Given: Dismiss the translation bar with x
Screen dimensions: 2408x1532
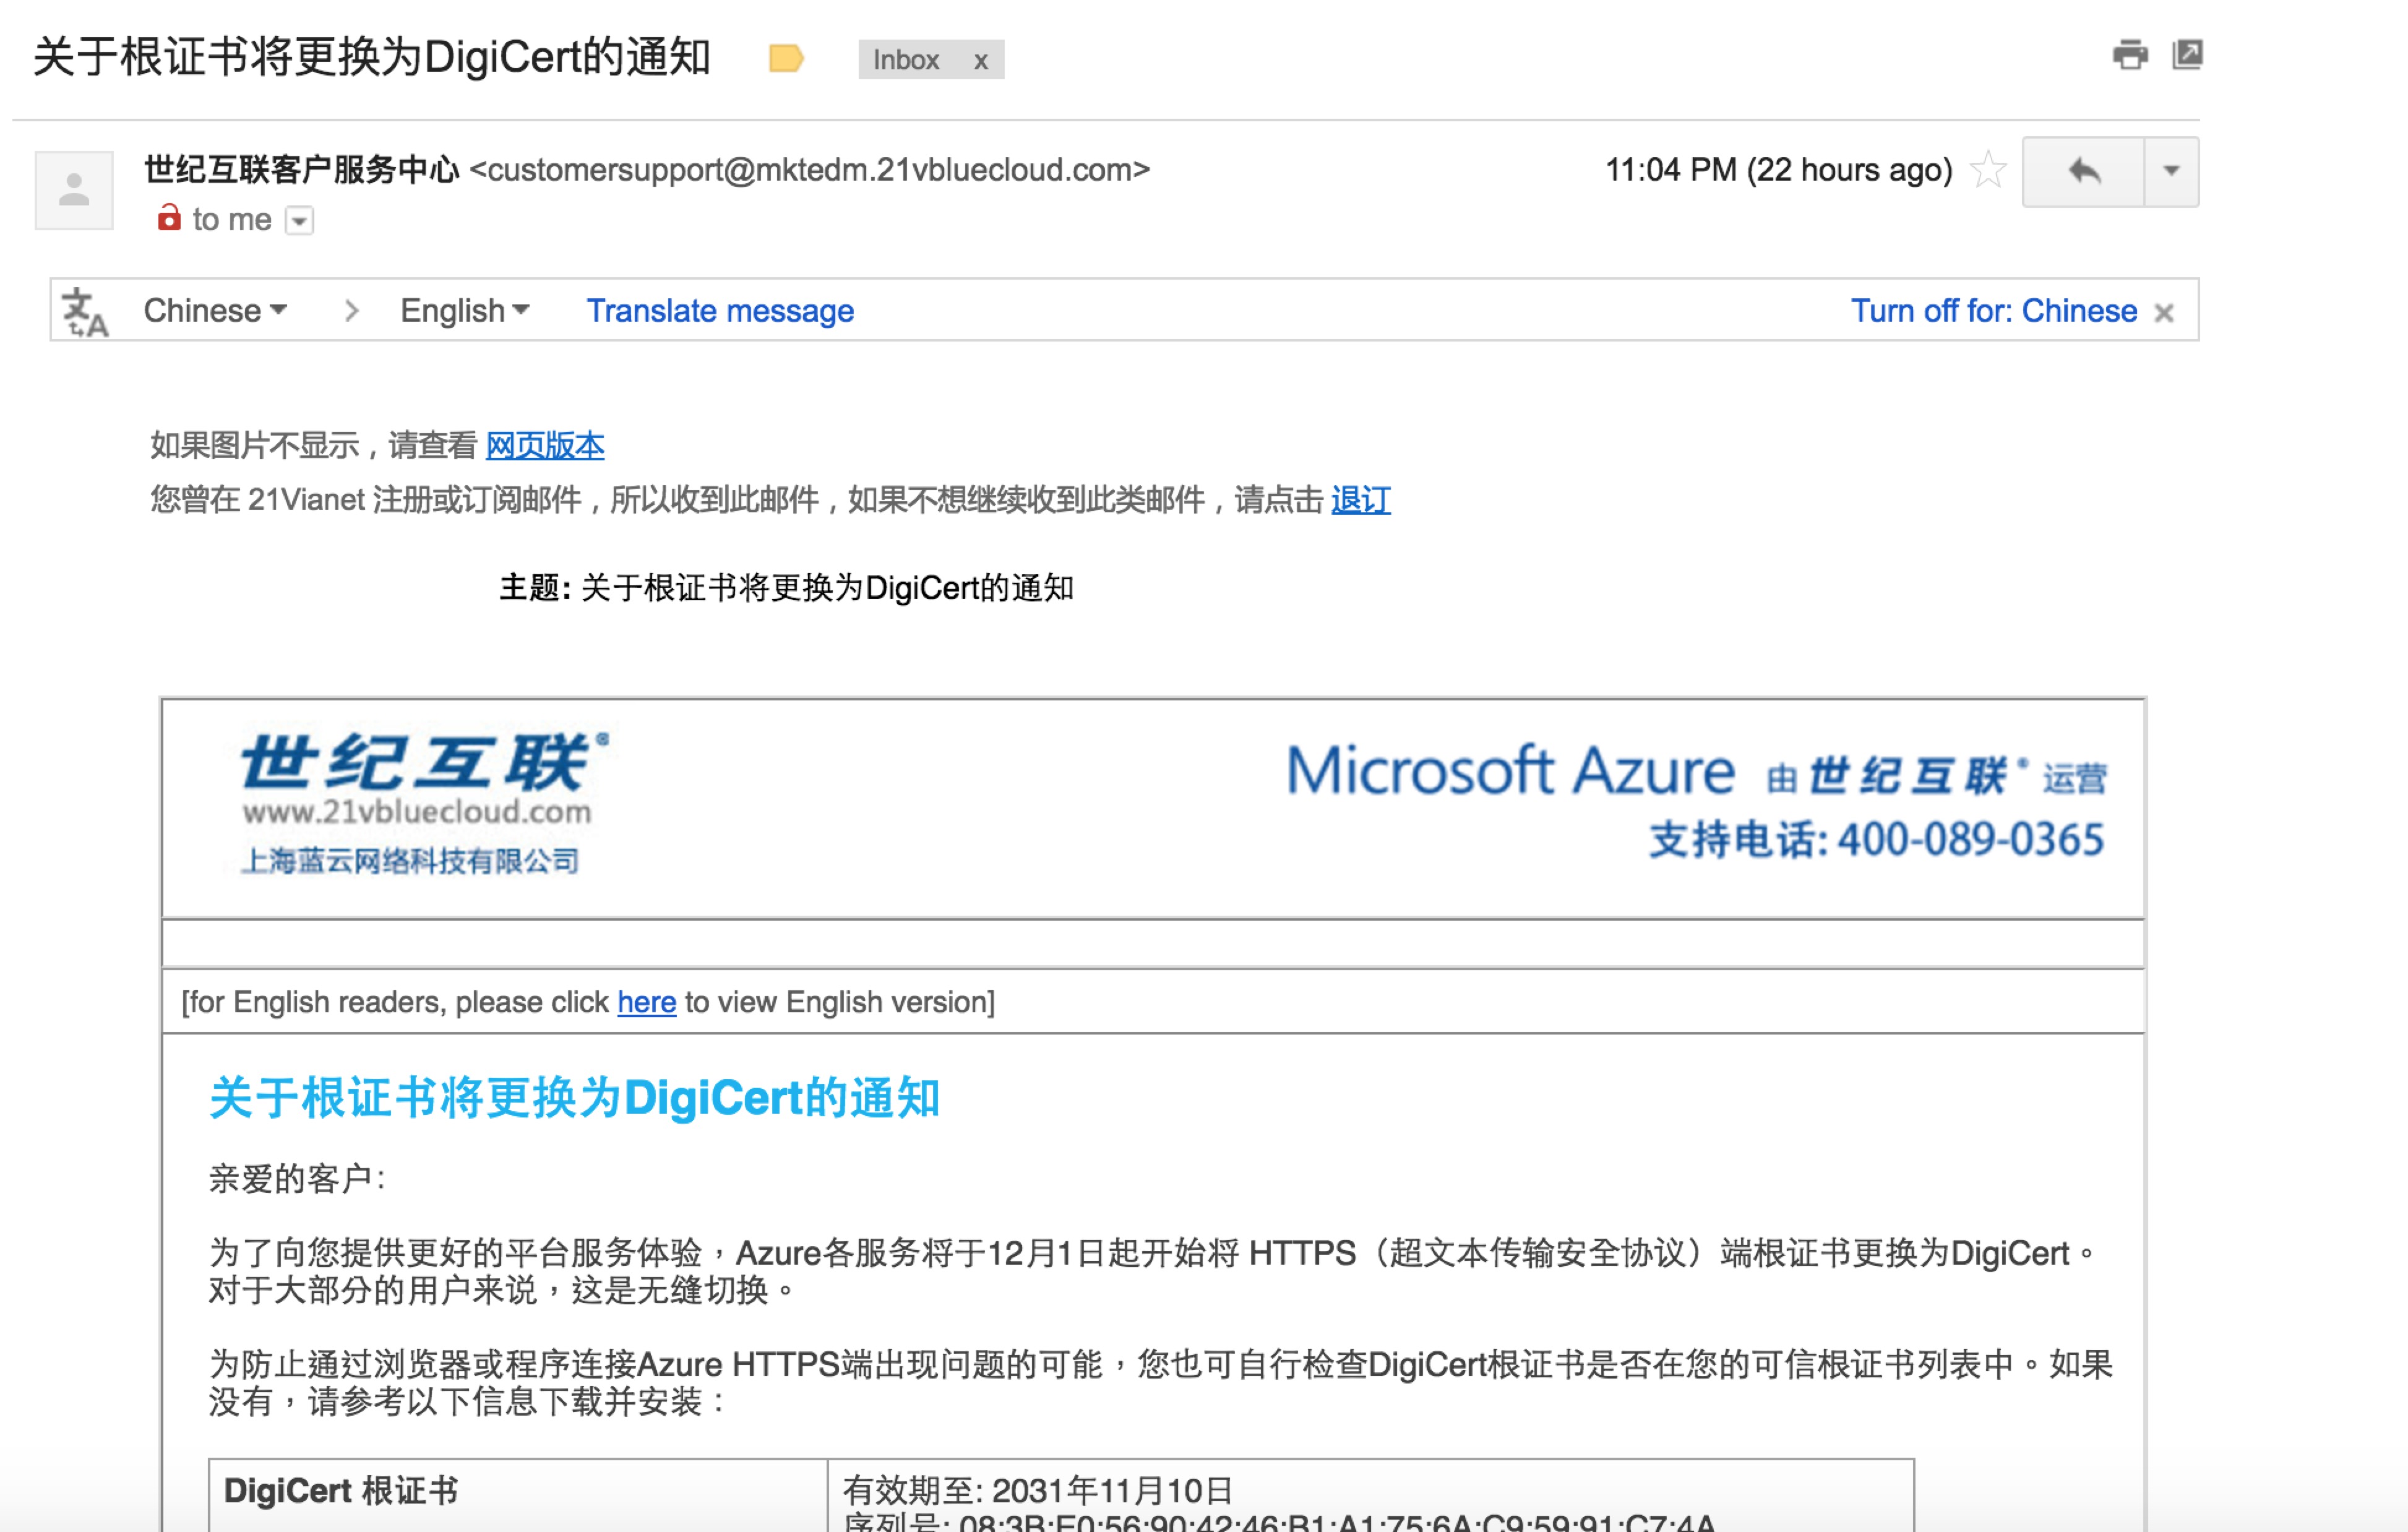Looking at the screenshot, I should [x=2164, y=313].
